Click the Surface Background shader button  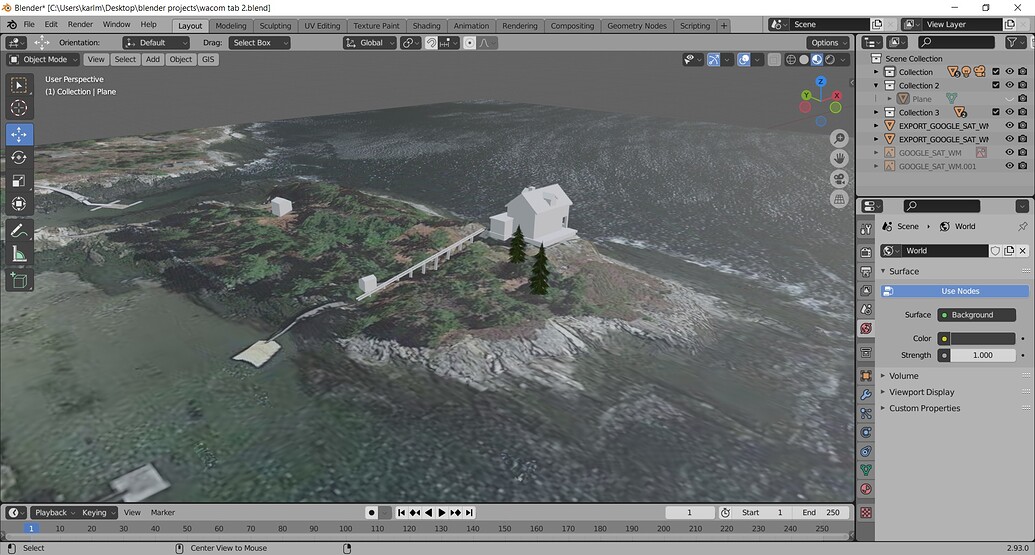coord(977,315)
